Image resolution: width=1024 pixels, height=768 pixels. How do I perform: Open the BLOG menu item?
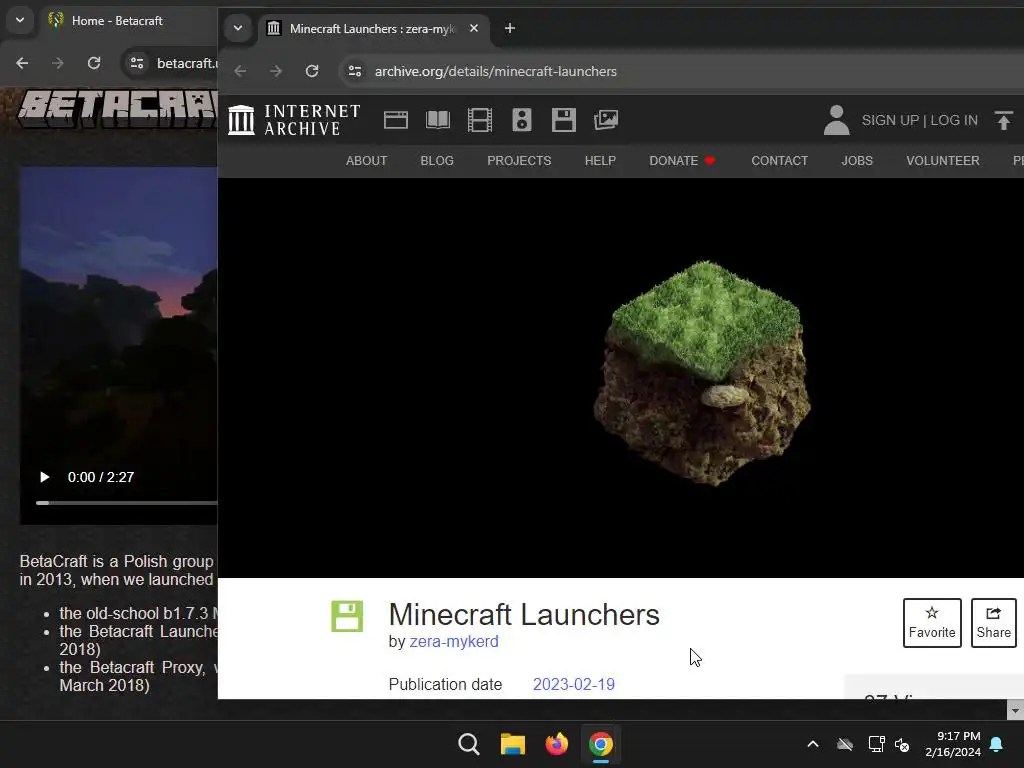[437, 161]
